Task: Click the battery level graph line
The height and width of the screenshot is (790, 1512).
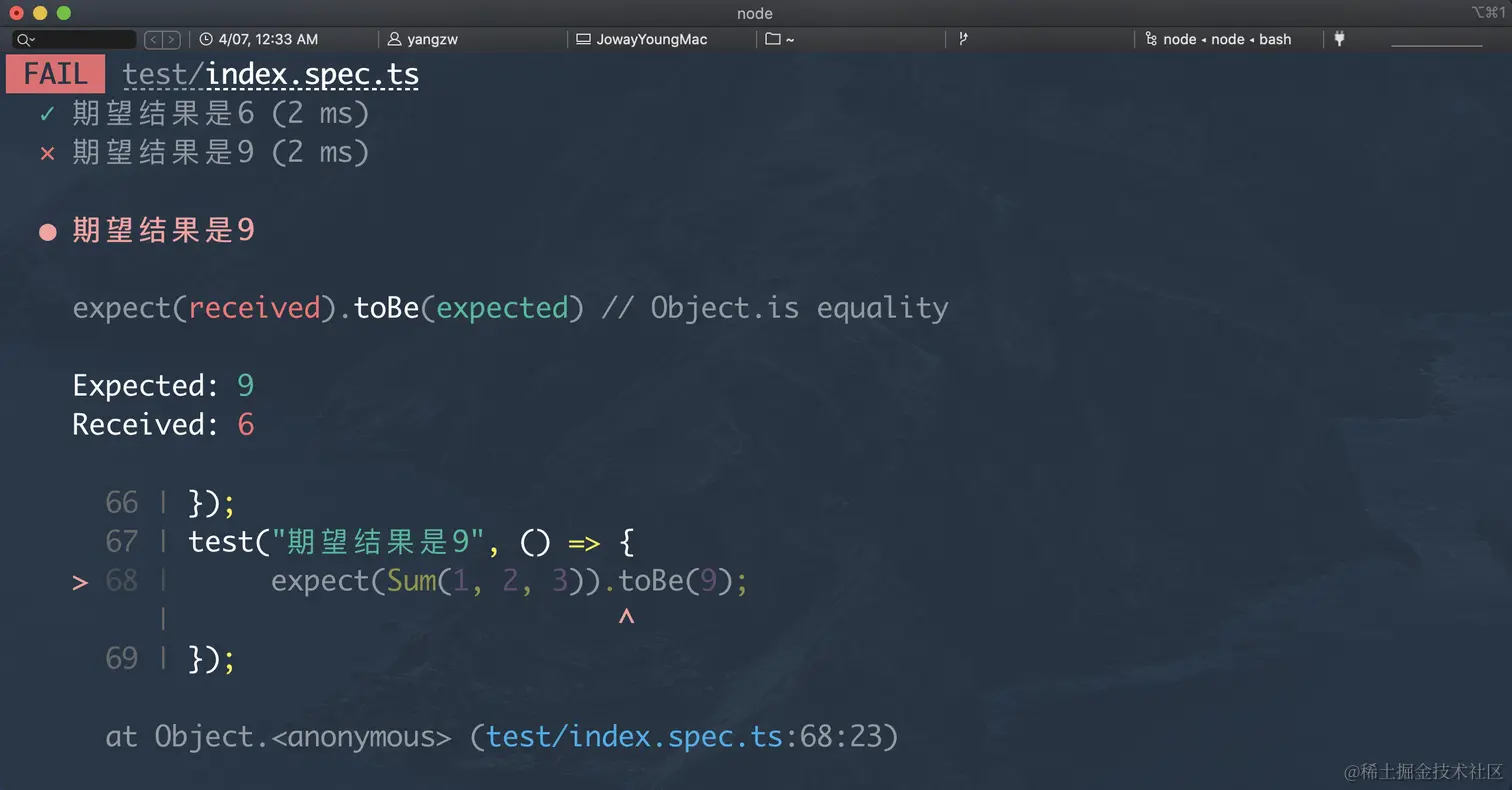Action: coord(1436,44)
